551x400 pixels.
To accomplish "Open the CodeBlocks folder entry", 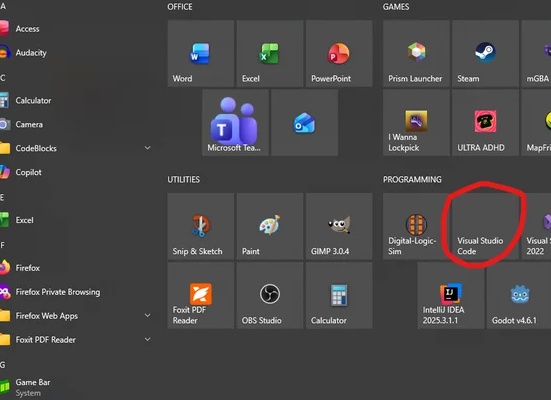I will click(x=76, y=148).
